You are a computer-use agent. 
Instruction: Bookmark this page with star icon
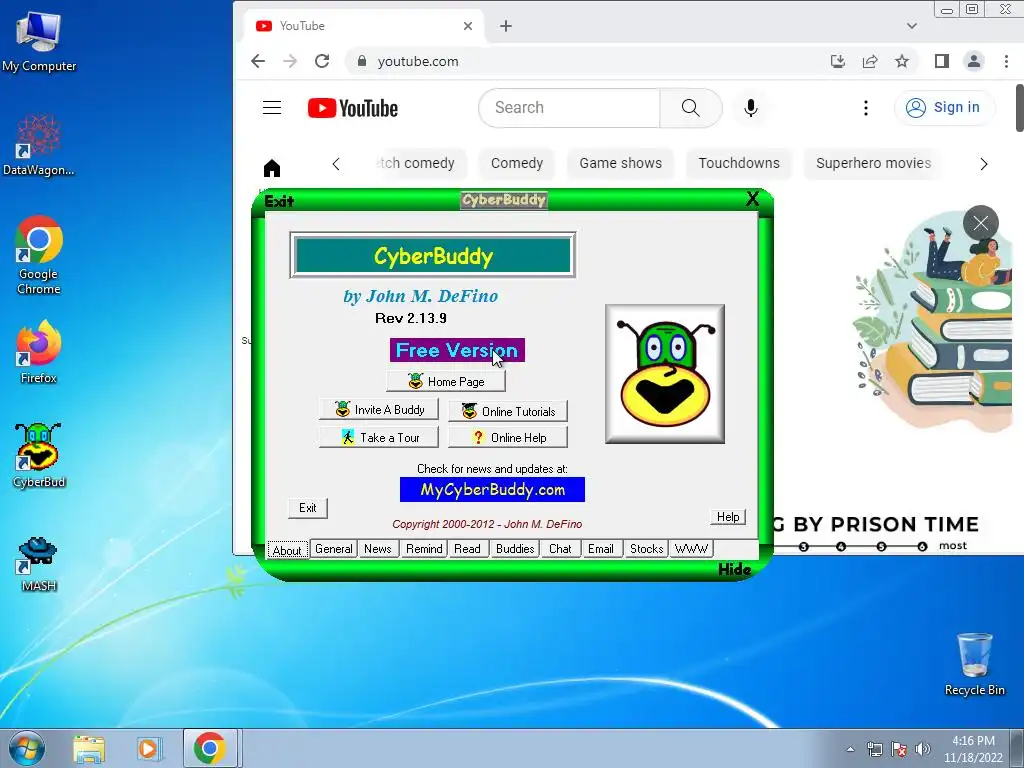[x=902, y=61]
